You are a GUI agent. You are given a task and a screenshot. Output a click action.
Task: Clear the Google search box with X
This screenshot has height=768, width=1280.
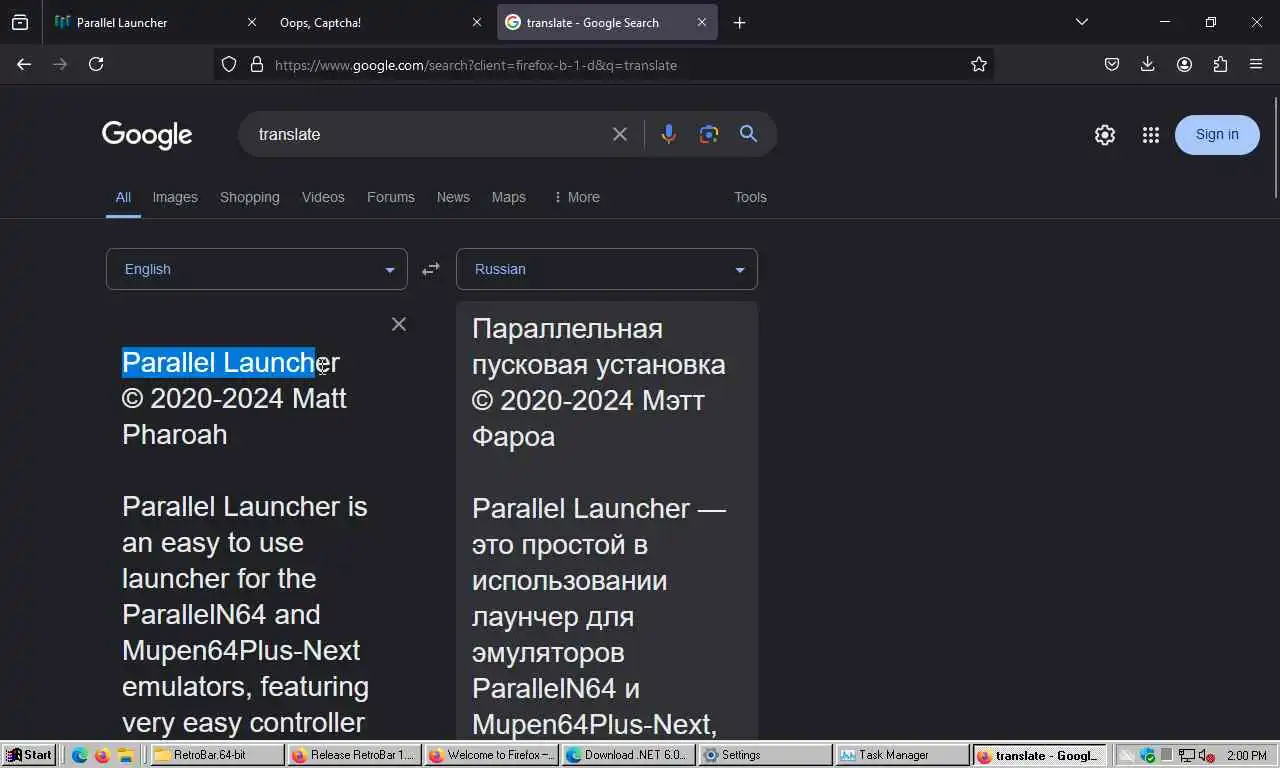(620, 134)
